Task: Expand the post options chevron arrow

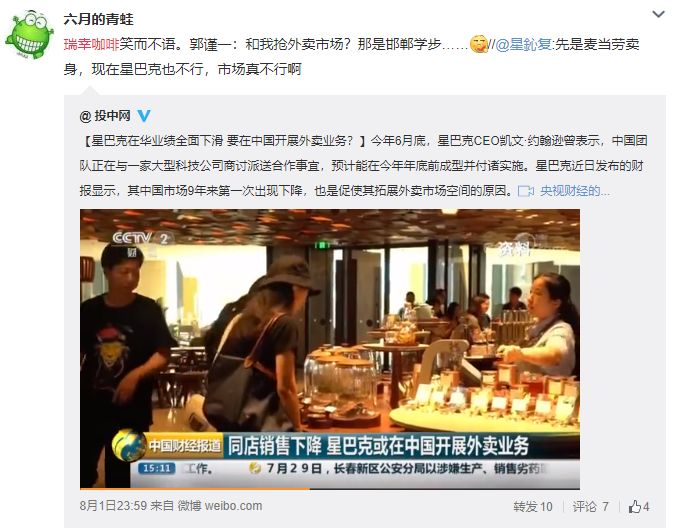Action: (x=658, y=15)
